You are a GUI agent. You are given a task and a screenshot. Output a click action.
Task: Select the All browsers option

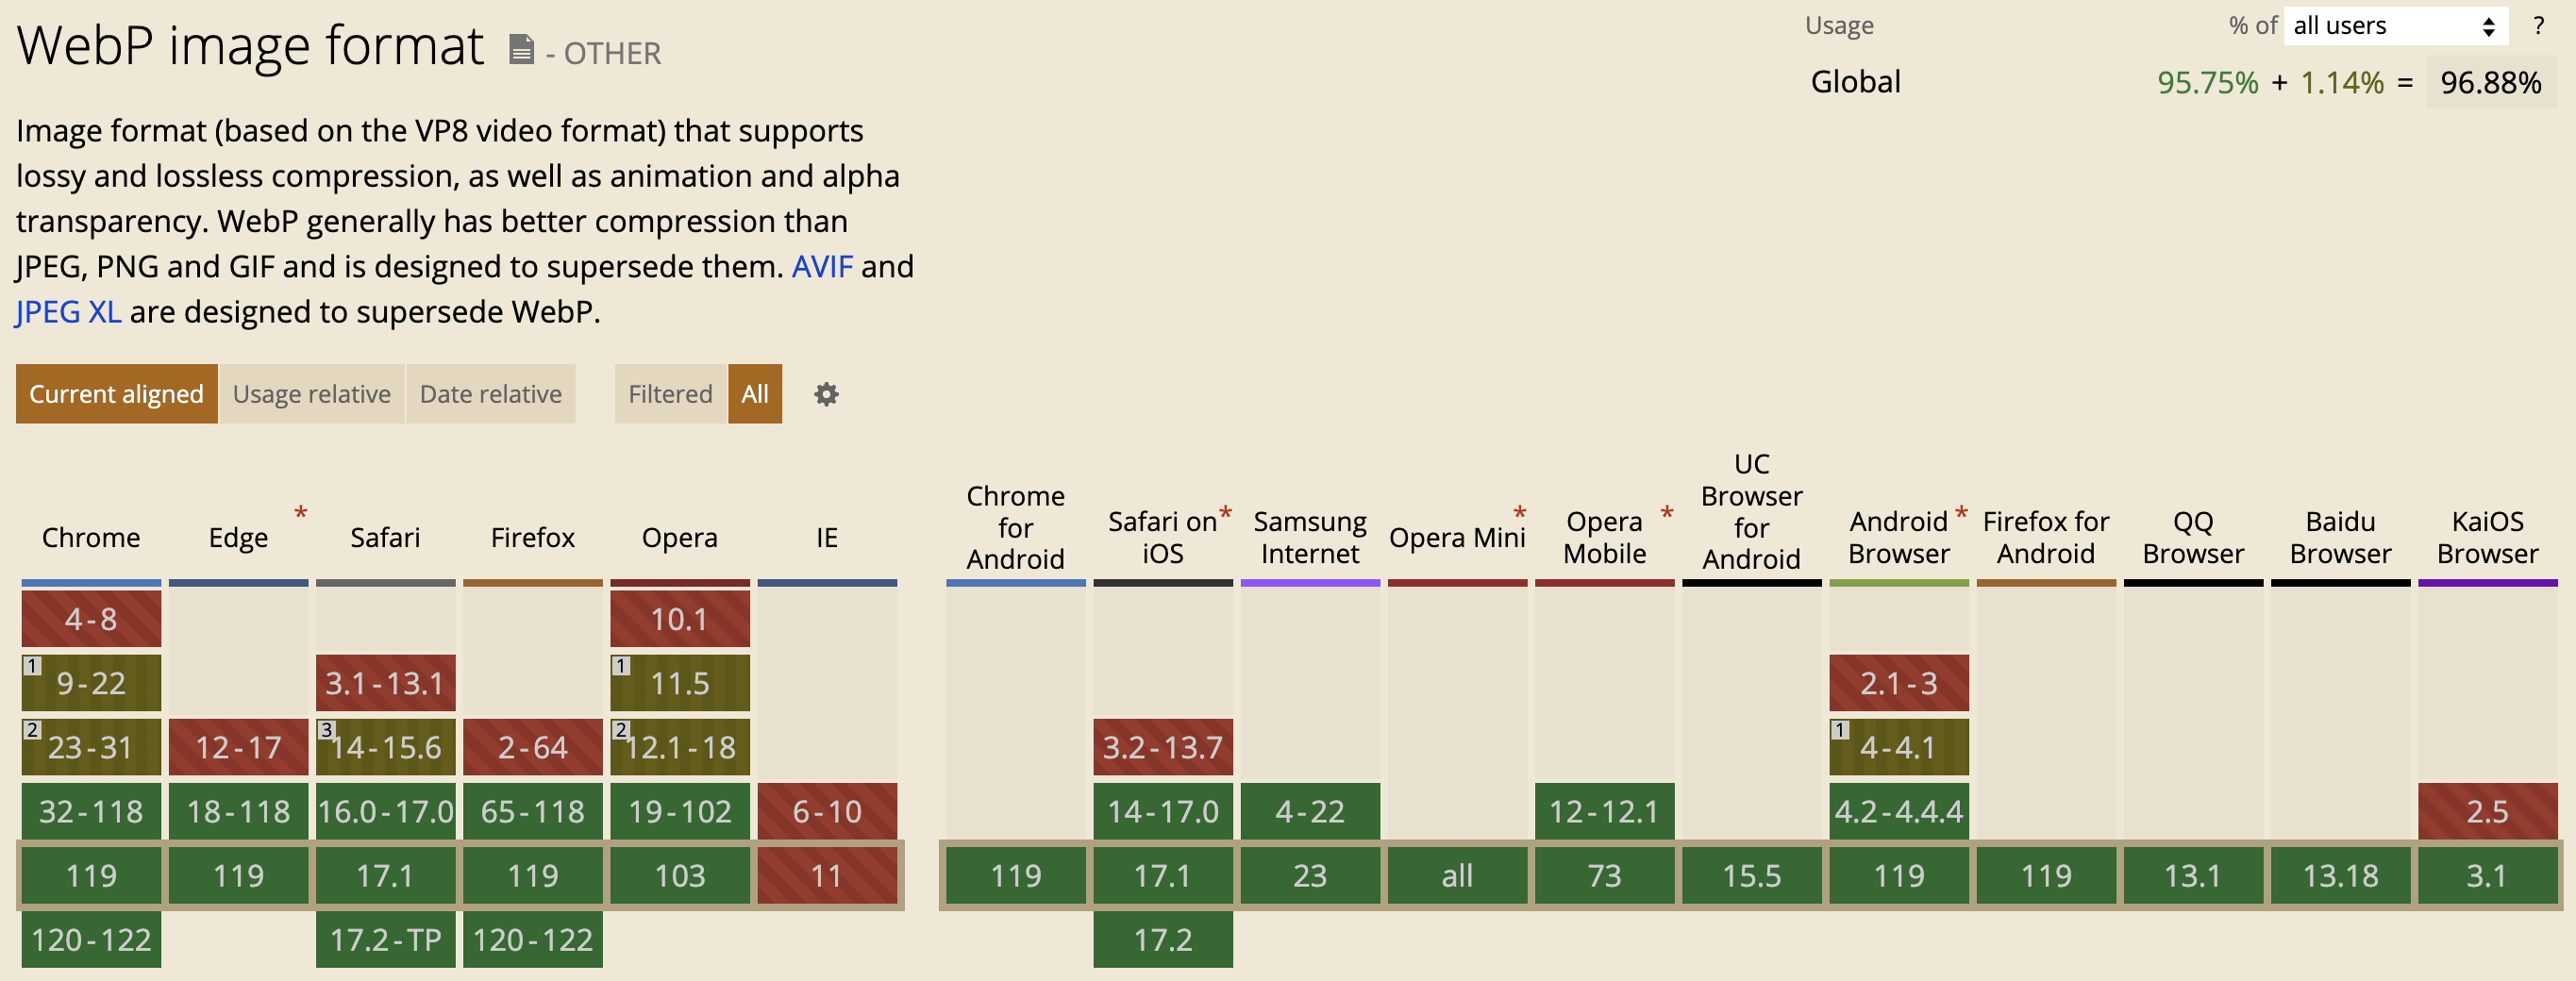coord(755,394)
